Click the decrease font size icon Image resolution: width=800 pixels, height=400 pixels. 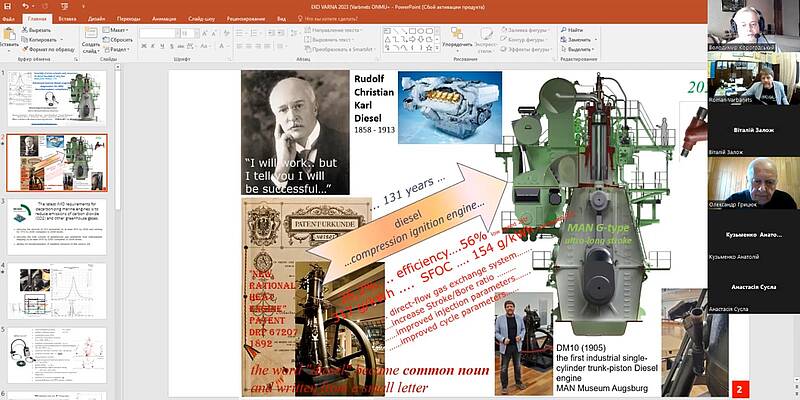coord(214,34)
